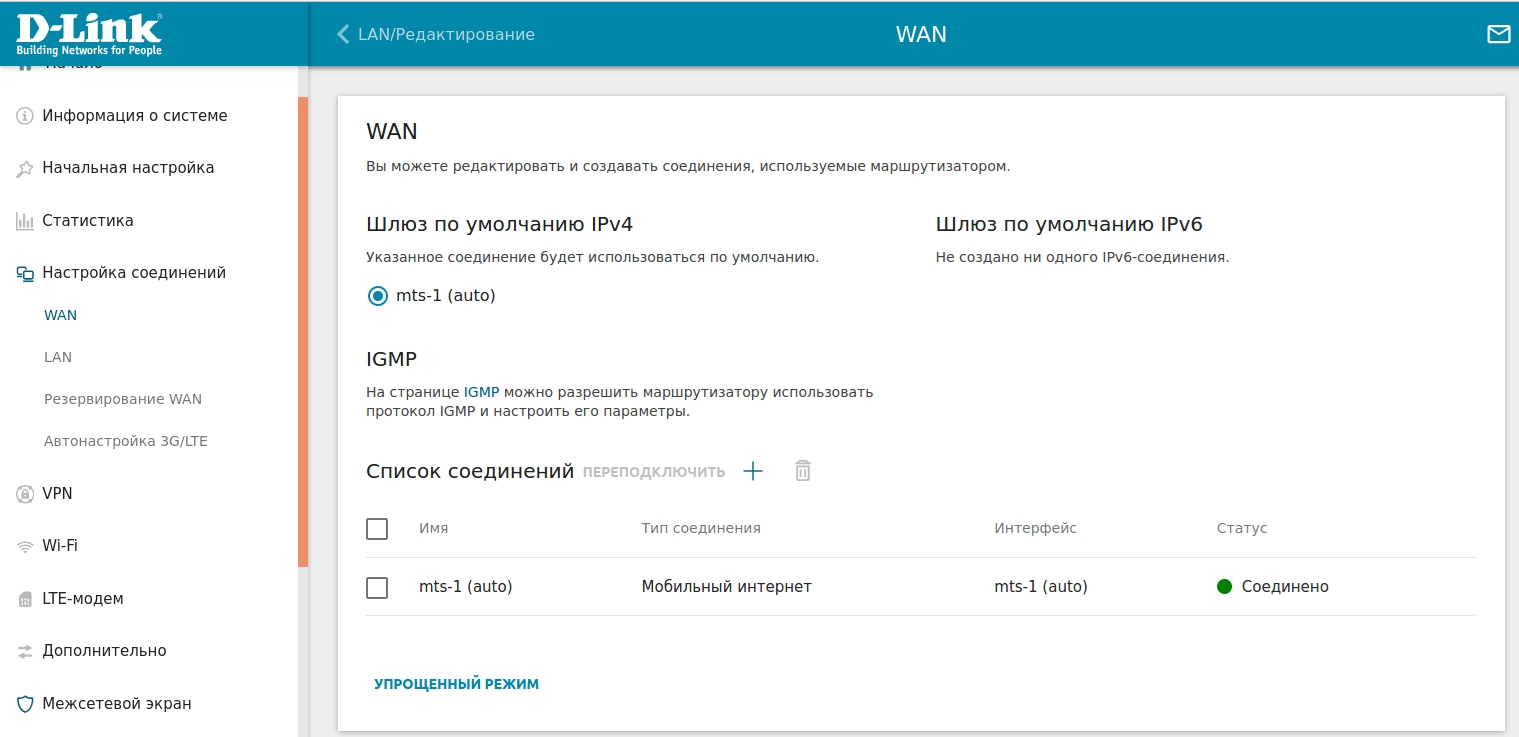Click the LTE-модем SIM card icon

click(25, 599)
